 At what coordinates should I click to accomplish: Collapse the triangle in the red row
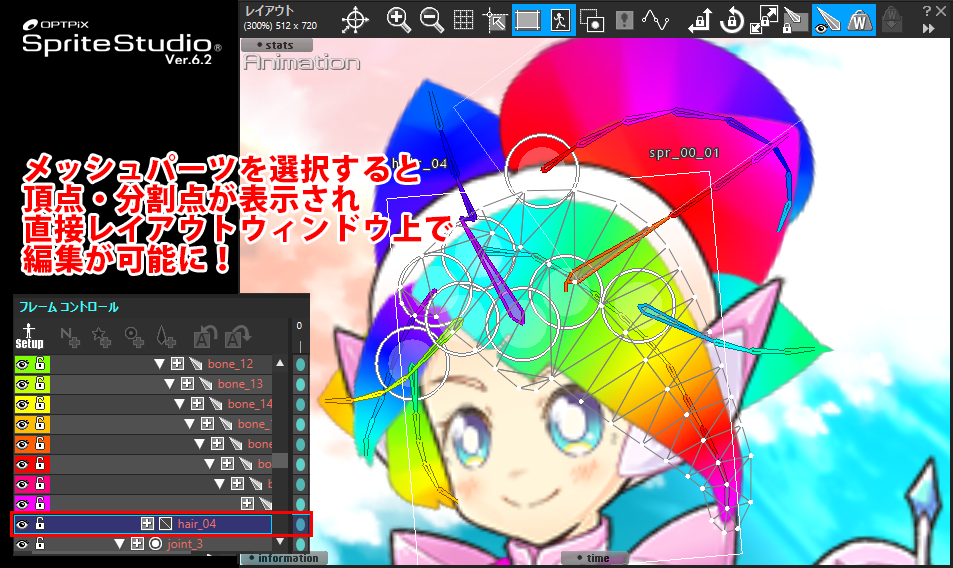tap(210, 464)
